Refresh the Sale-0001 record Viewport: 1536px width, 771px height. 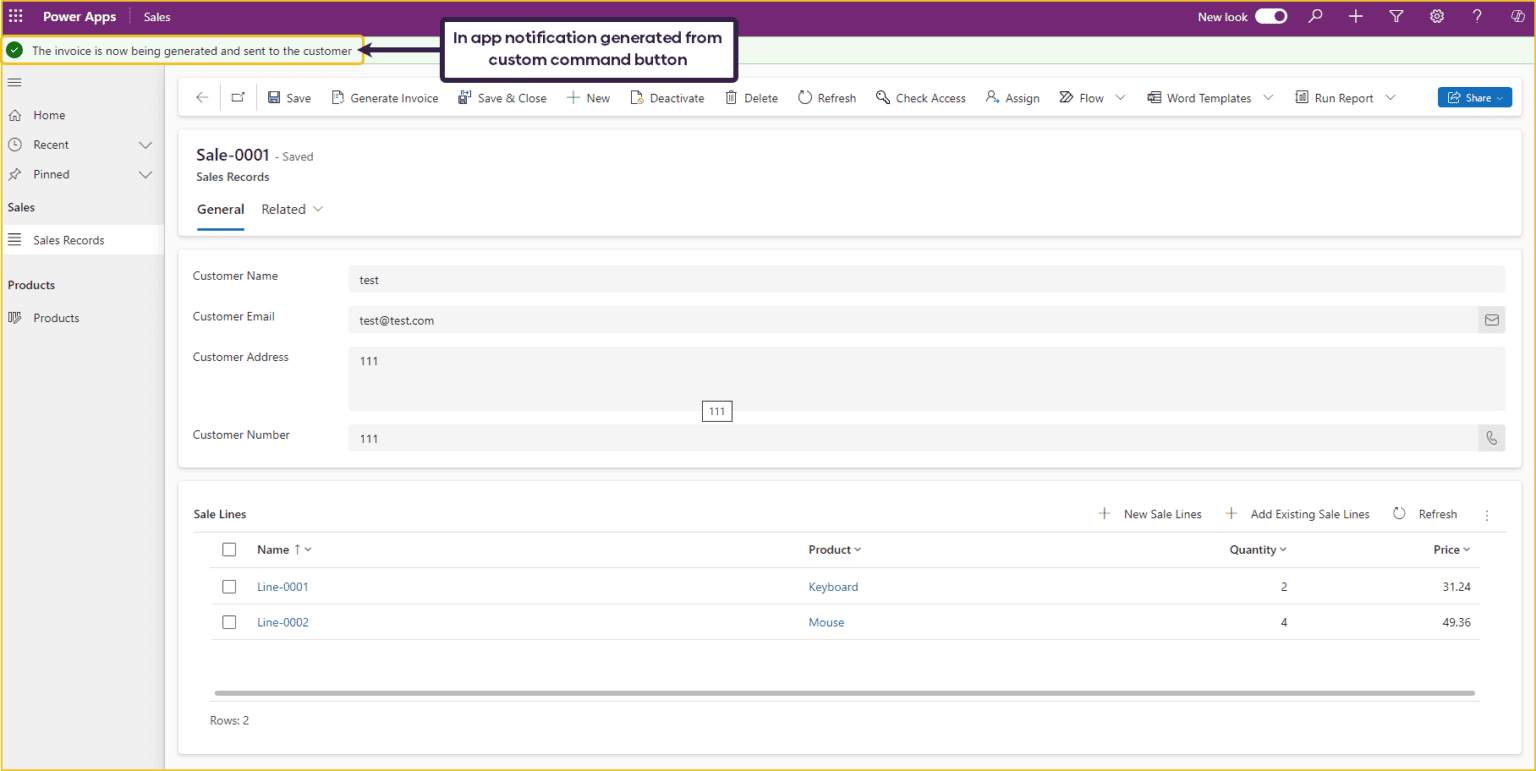tap(826, 97)
